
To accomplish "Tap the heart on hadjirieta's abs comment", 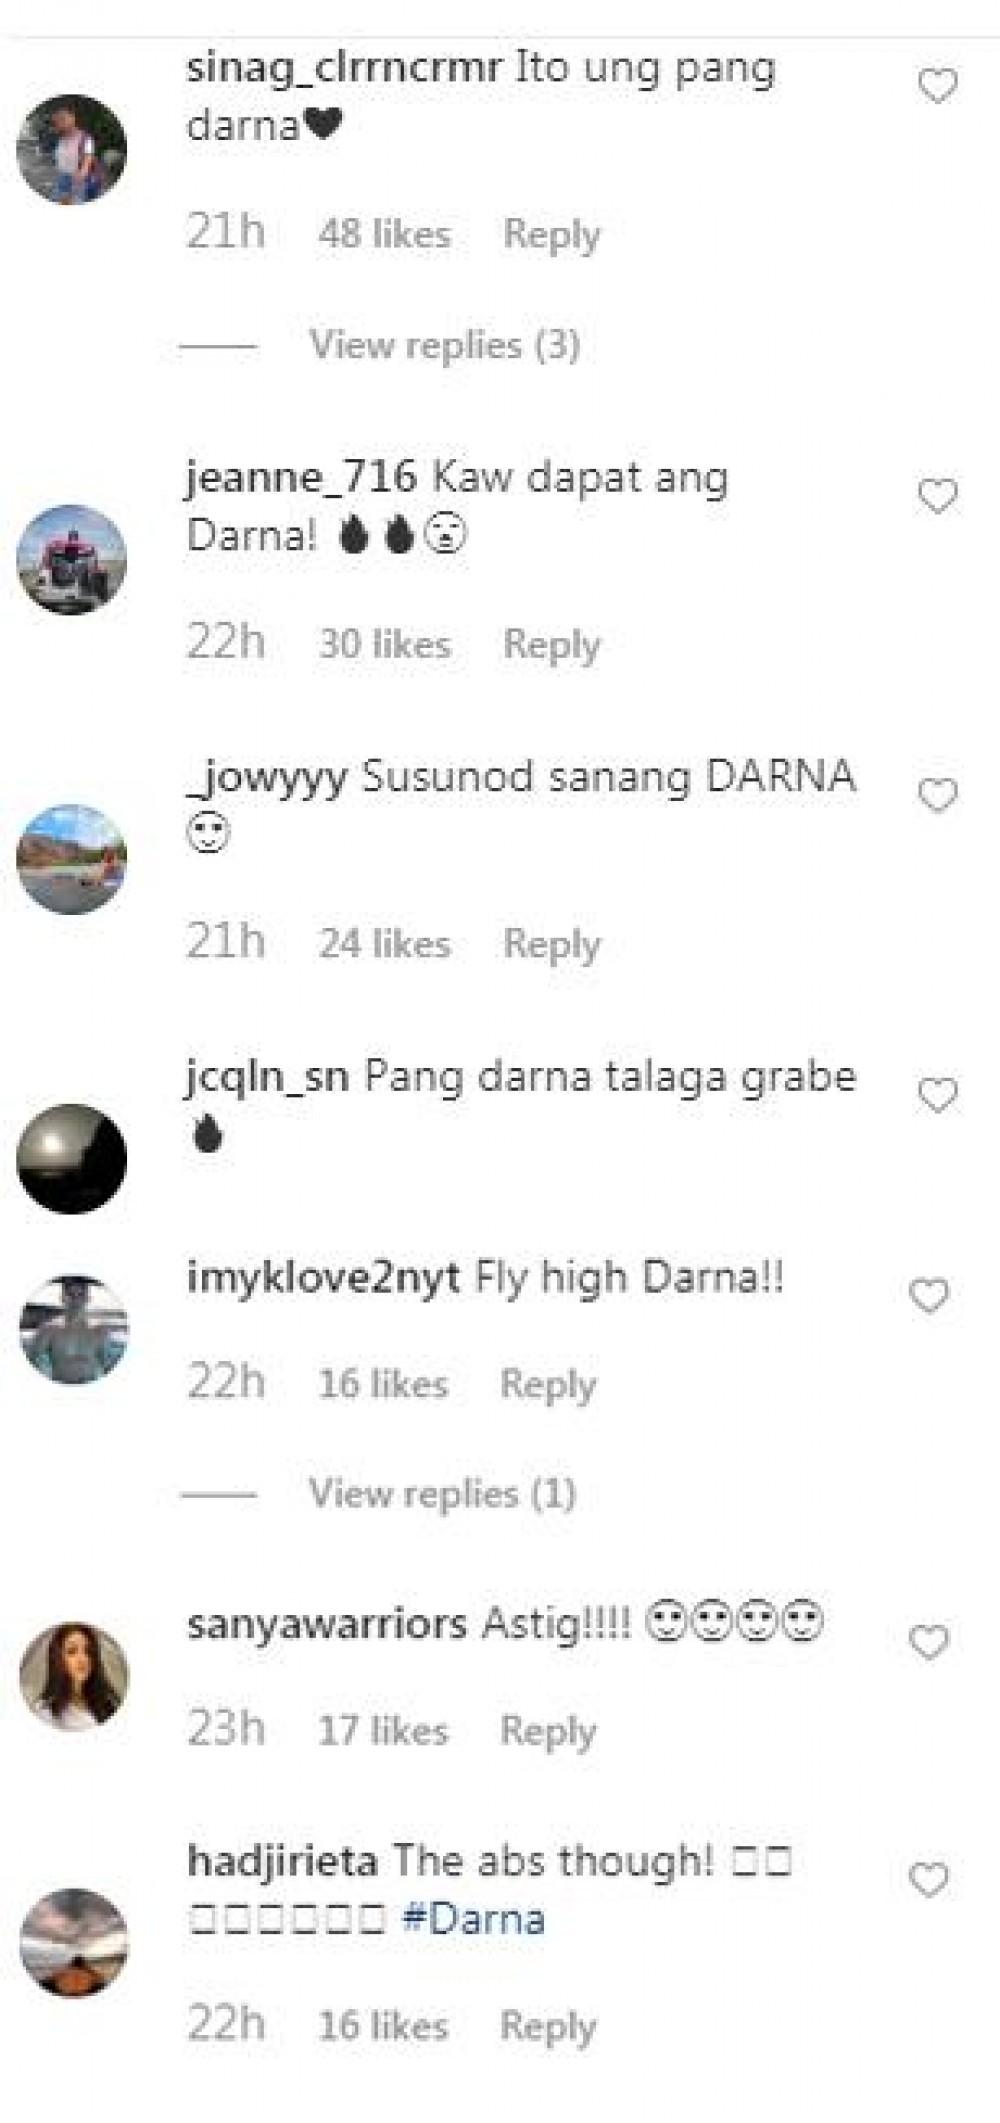I will [x=928, y=1881].
